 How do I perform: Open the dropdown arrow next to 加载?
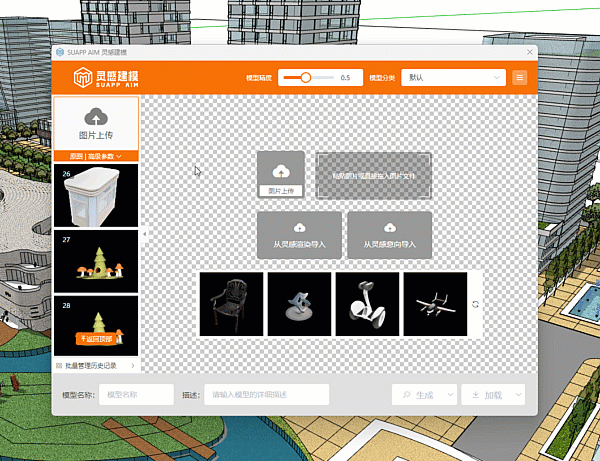[x=515, y=395]
